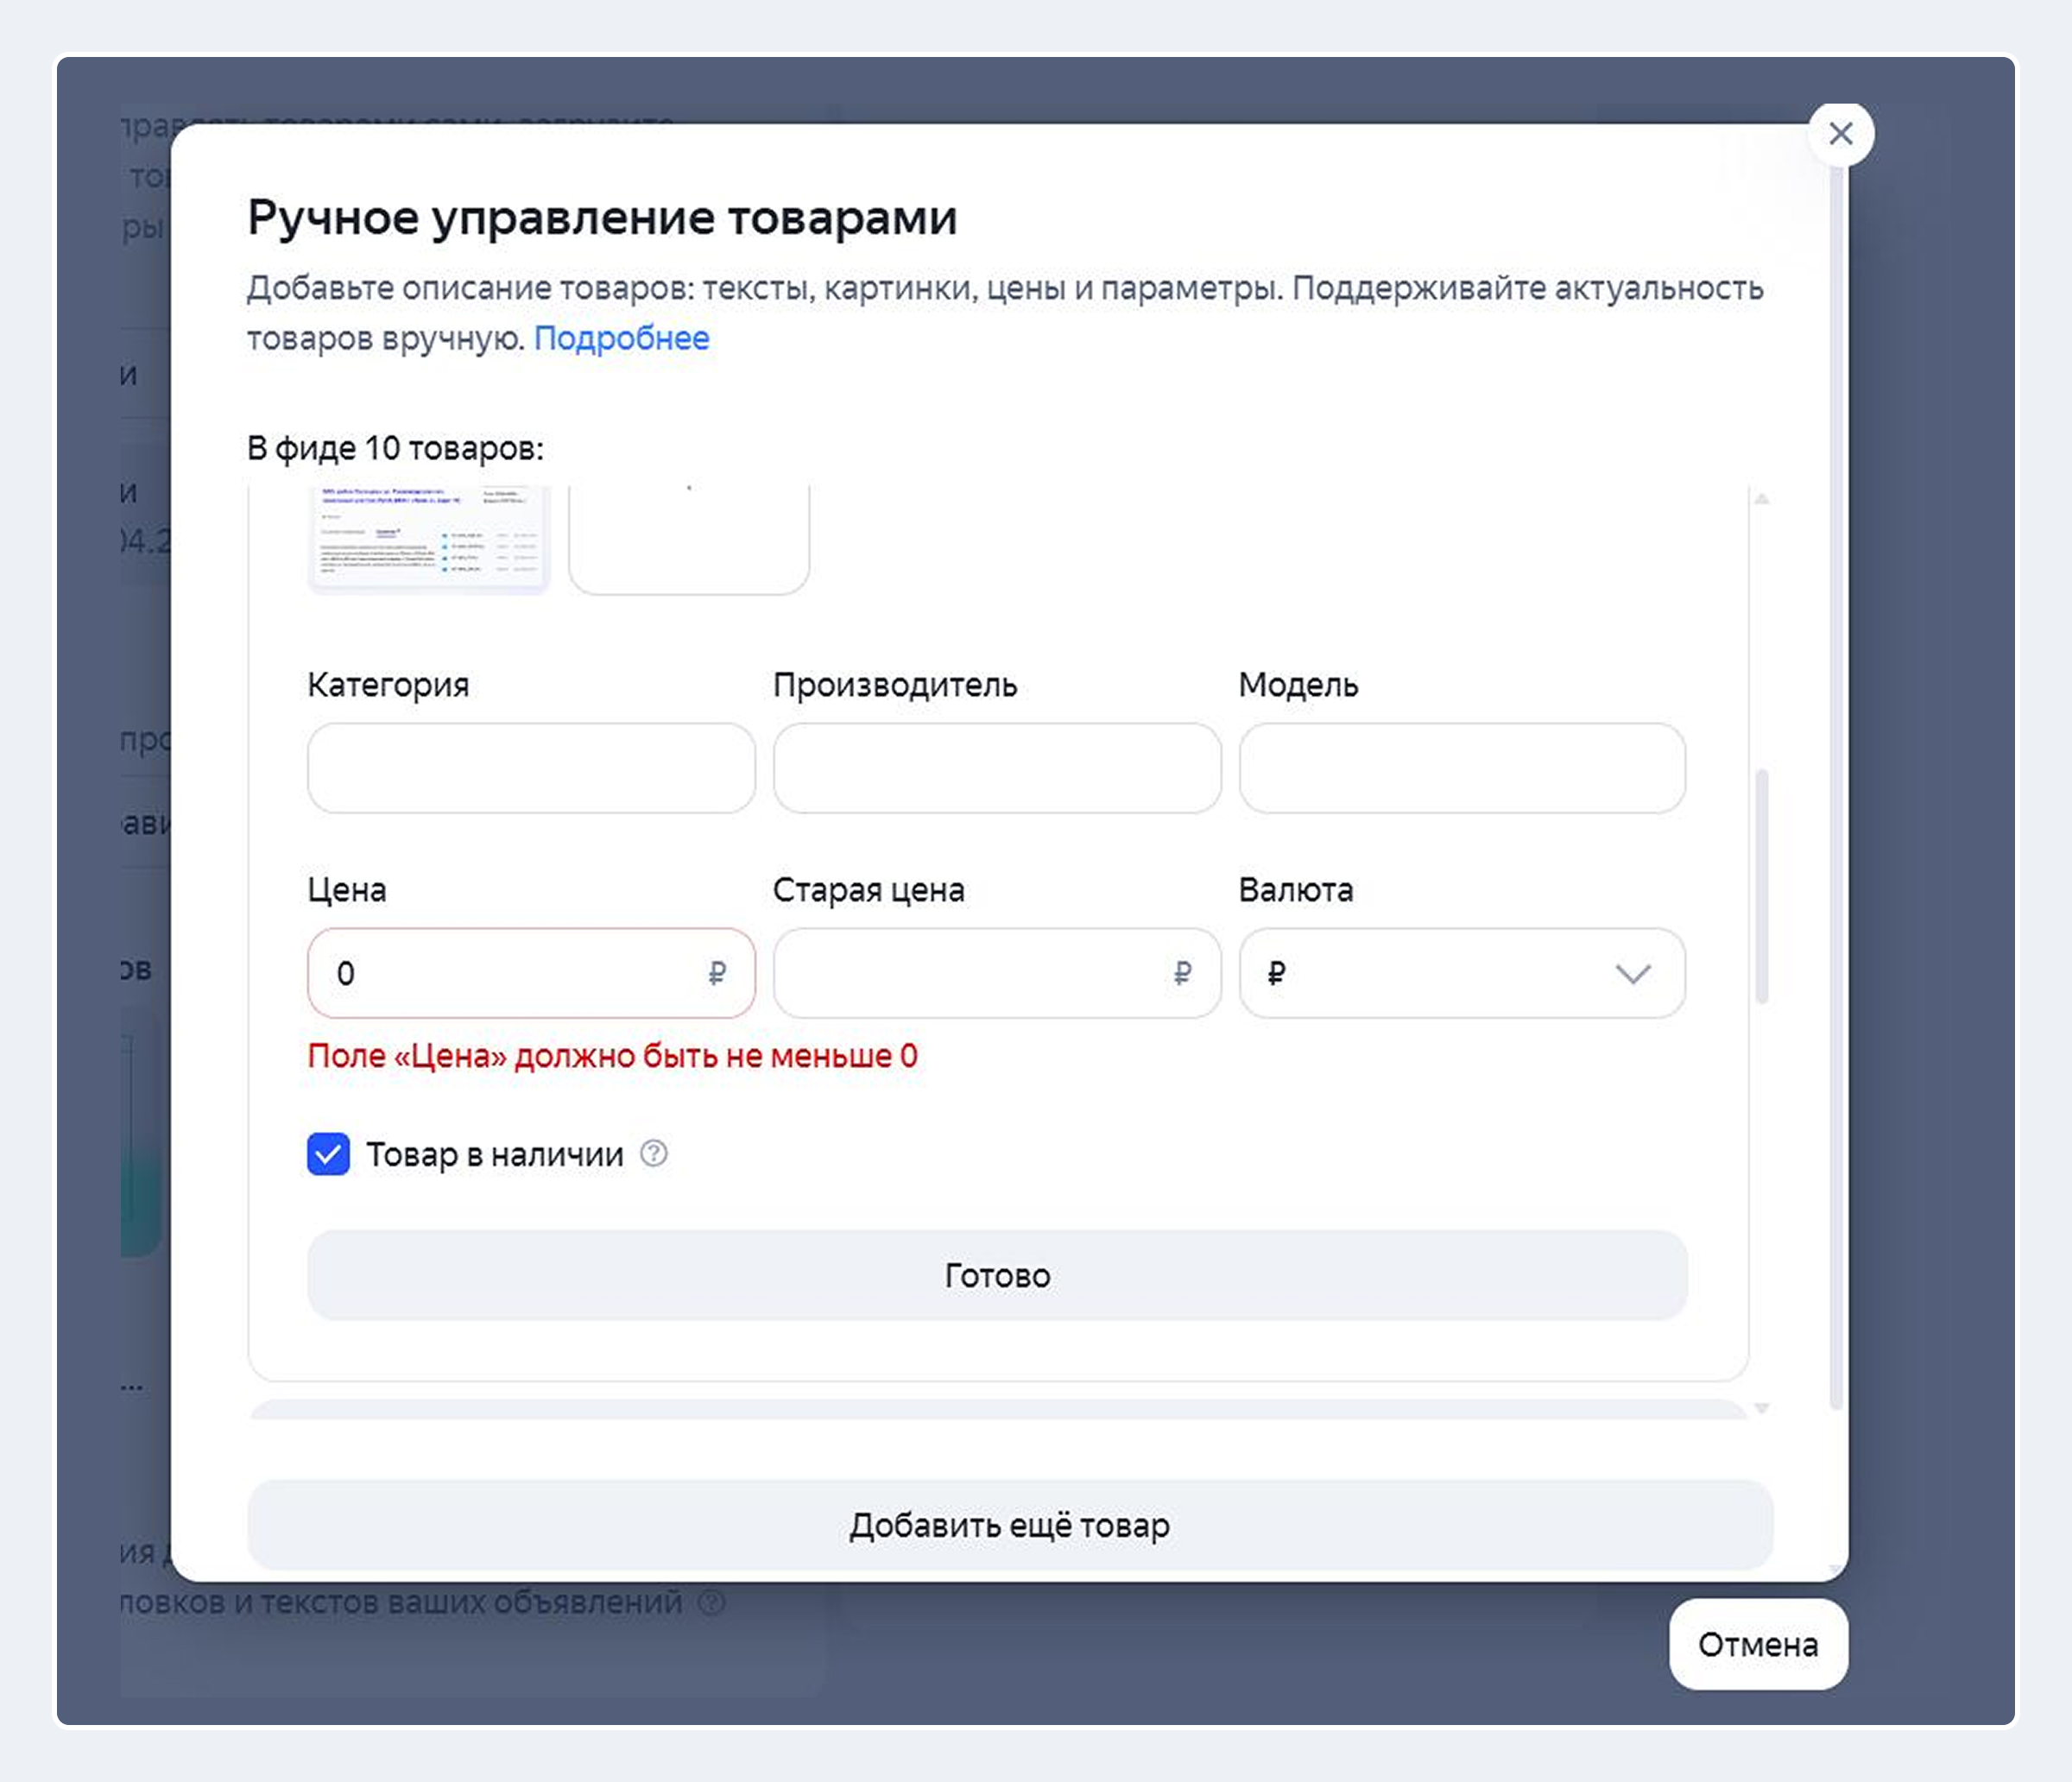2072x1782 pixels.
Task: Click the background help icon near объявлений
Action: pos(711,1602)
